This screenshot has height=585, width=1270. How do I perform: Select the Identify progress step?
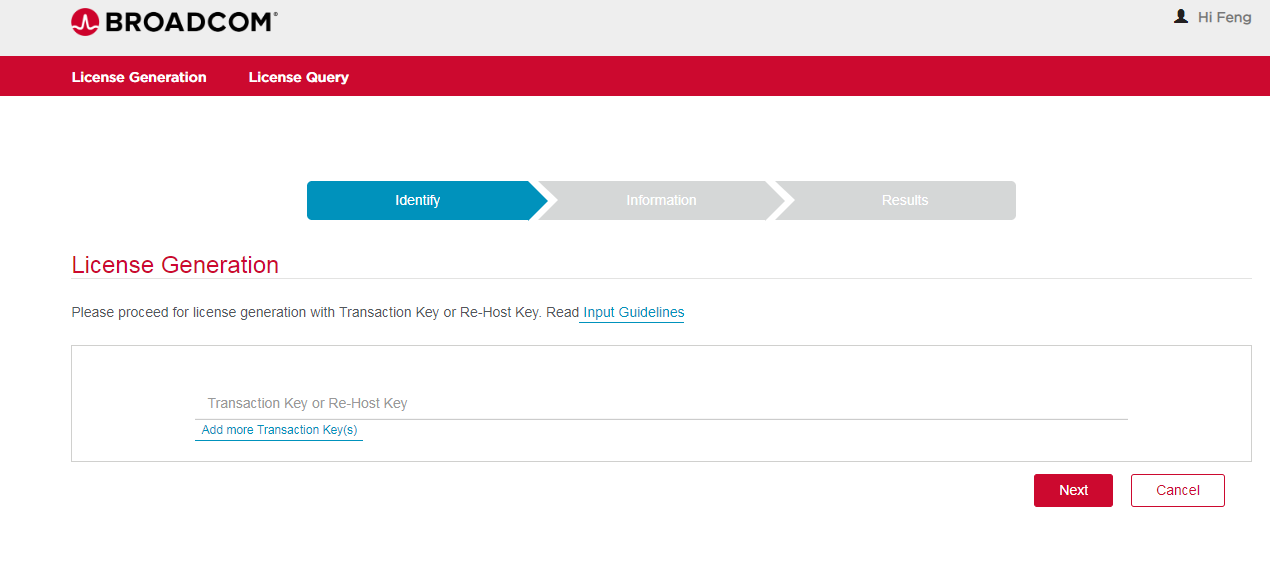pos(417,200)
